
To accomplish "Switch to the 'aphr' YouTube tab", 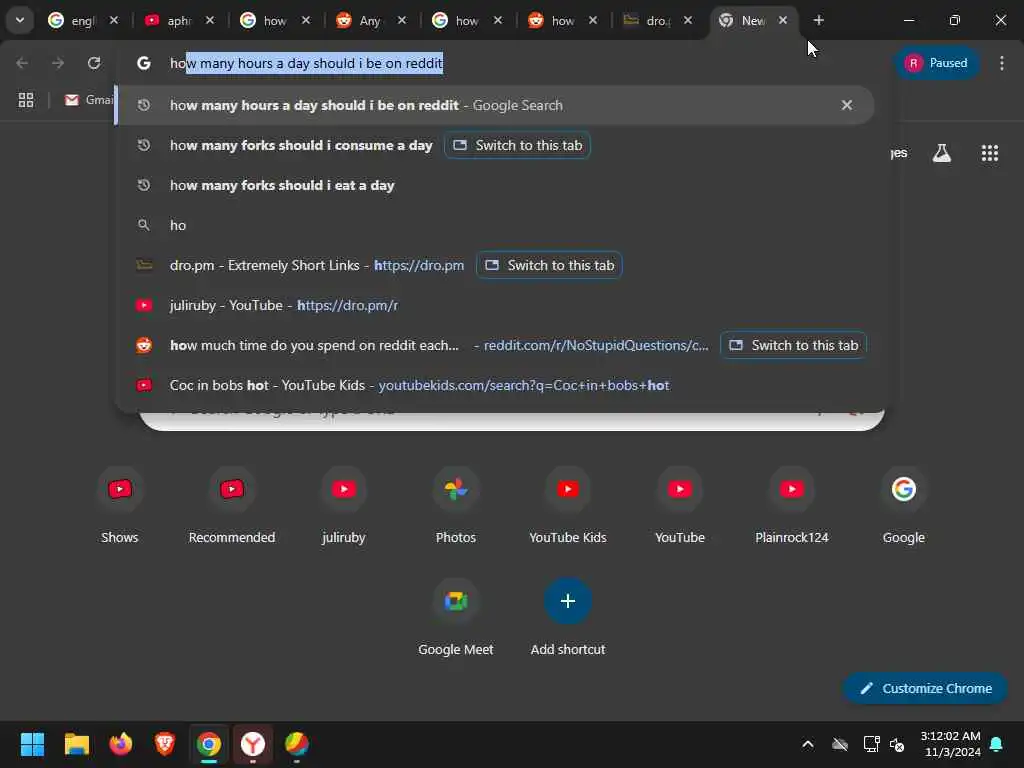I will tap(168, 20).
